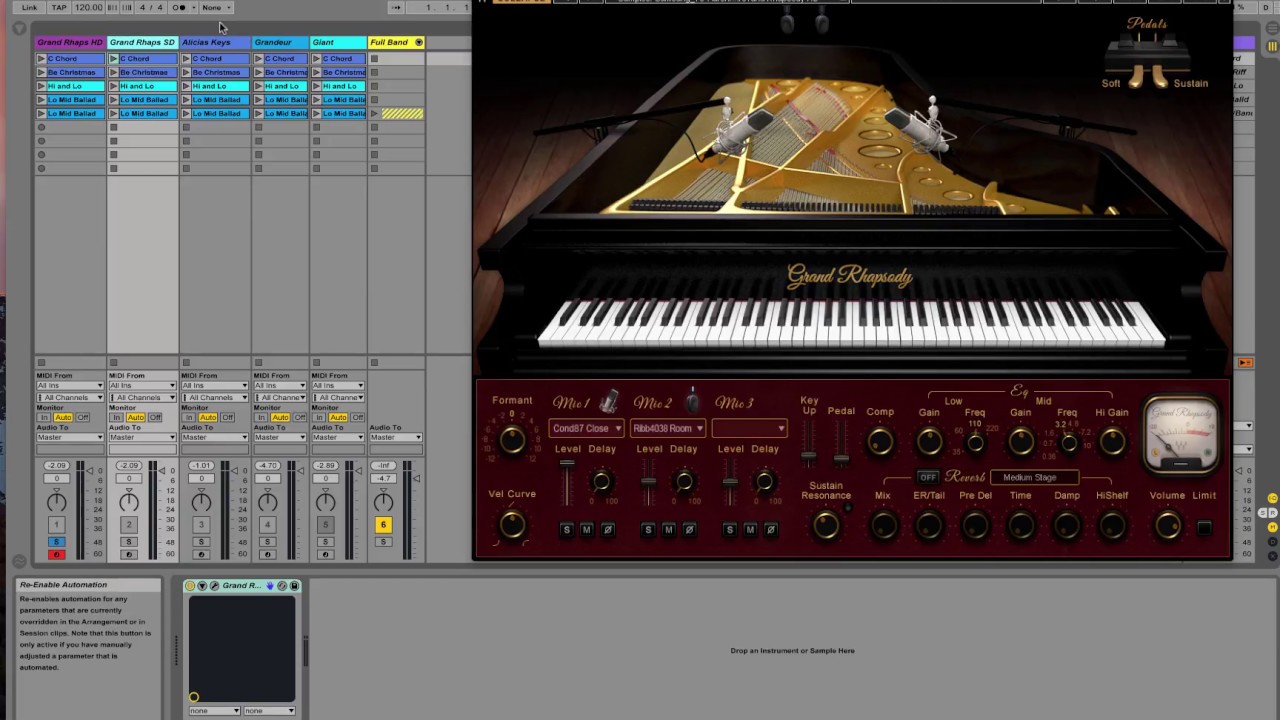1280x720 pixels.
Task: Adjust the Pedal fader
Action: pos(841,459)
